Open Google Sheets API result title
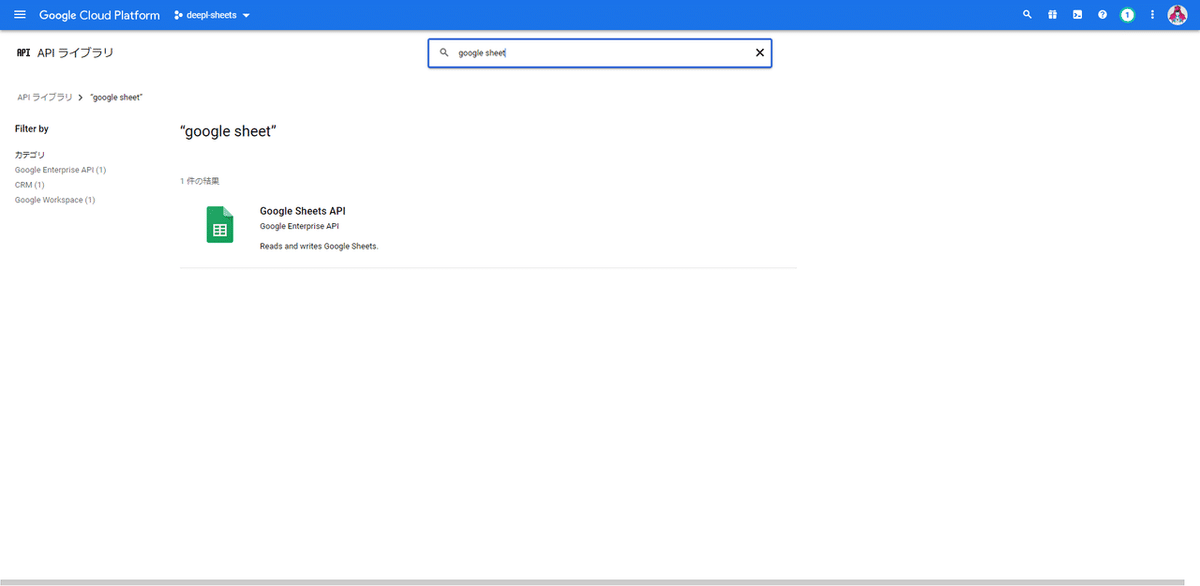Image resolution: width=1200 pixels, height=586 pixels. point(302,211)
